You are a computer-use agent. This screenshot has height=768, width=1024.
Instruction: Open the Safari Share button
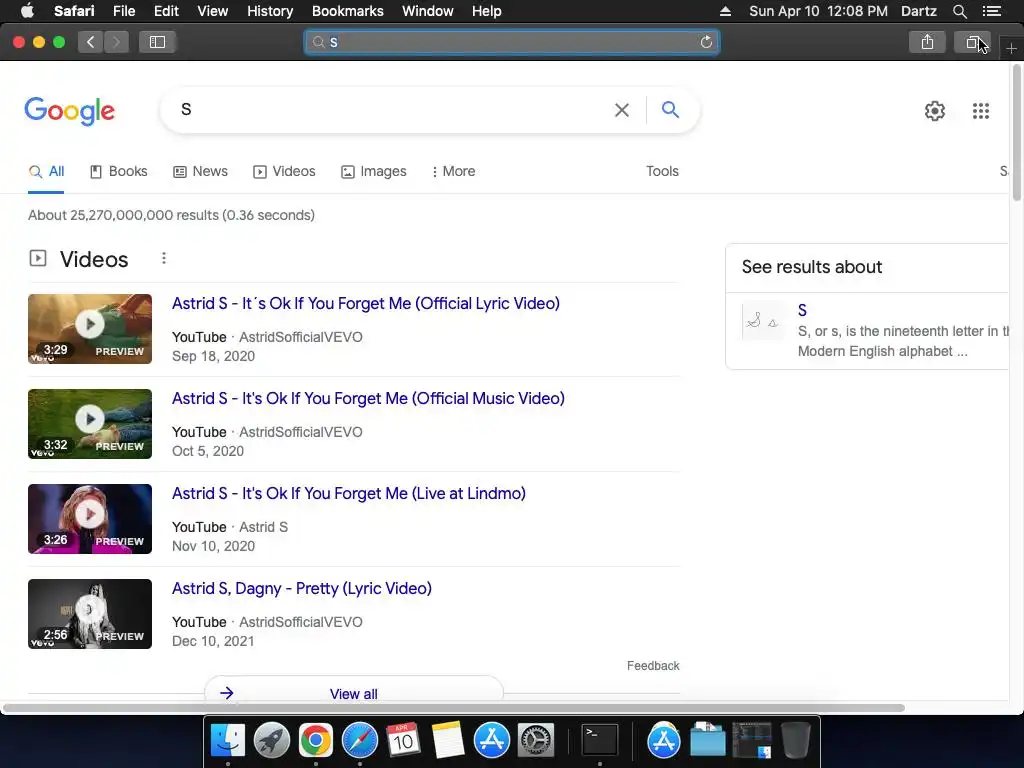[x=927, y=42]
